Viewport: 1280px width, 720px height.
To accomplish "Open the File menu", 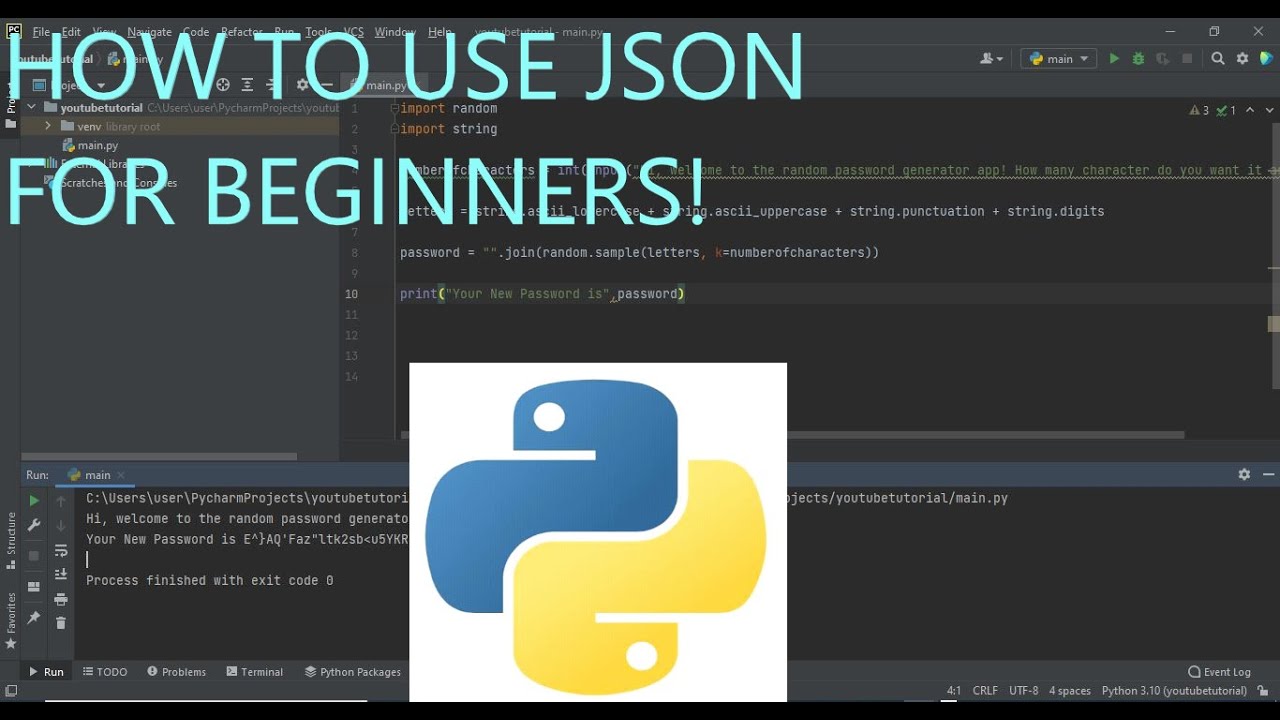I will coord(41,32).
